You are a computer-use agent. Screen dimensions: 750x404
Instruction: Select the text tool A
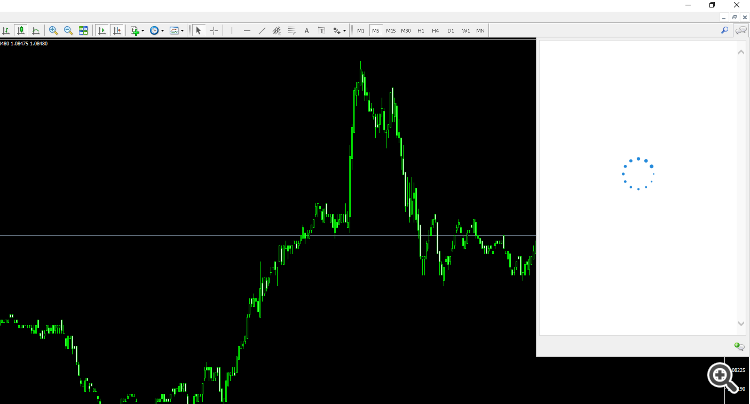(307, 31)
